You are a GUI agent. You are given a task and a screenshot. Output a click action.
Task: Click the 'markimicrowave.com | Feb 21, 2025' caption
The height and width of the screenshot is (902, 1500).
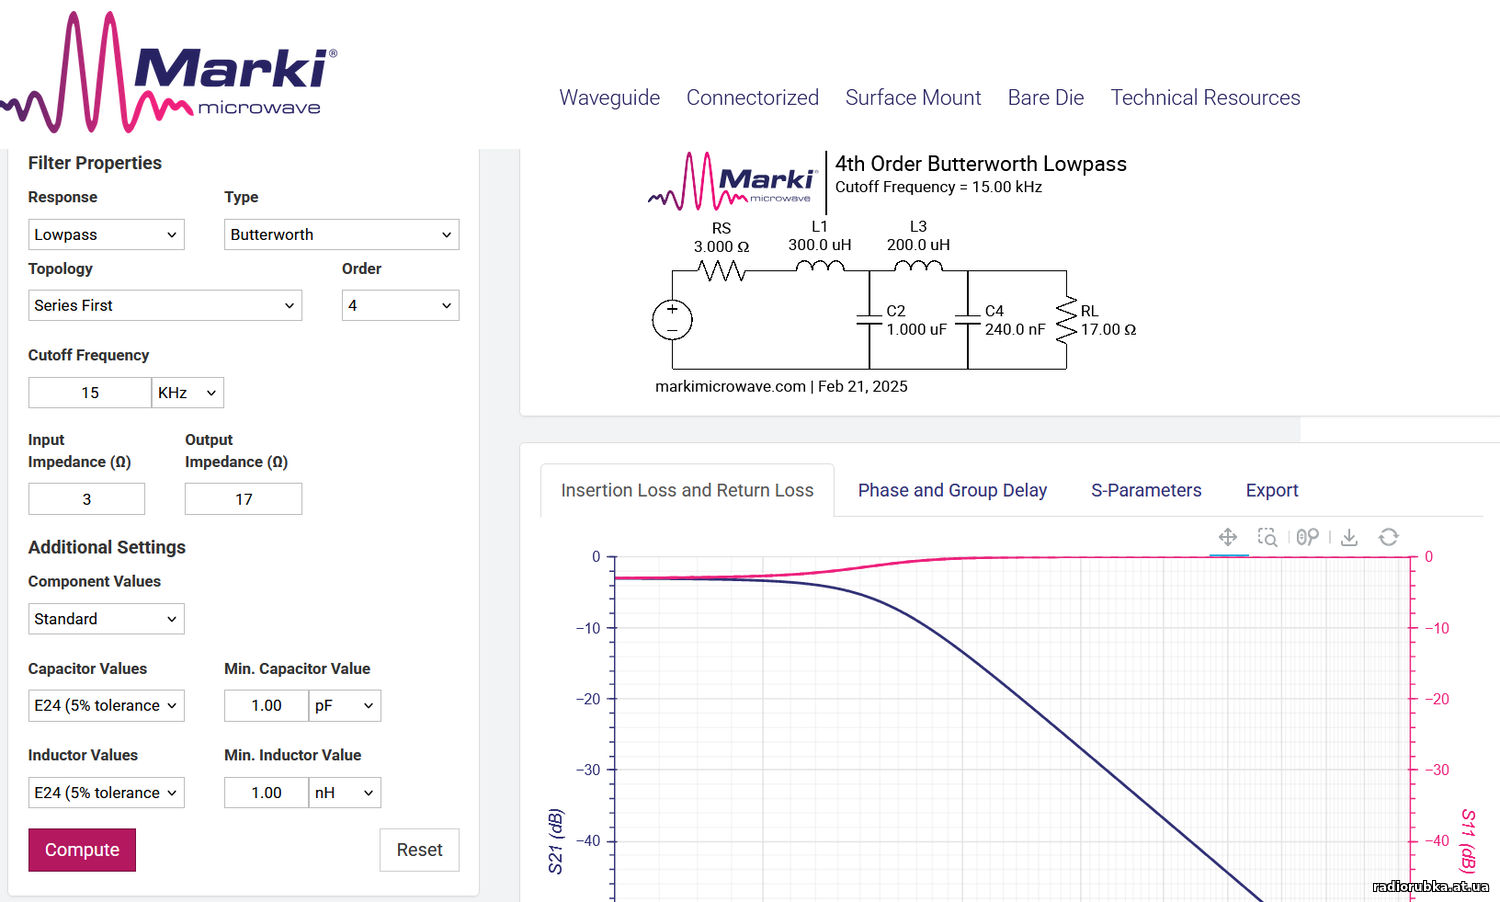(781, 386)
